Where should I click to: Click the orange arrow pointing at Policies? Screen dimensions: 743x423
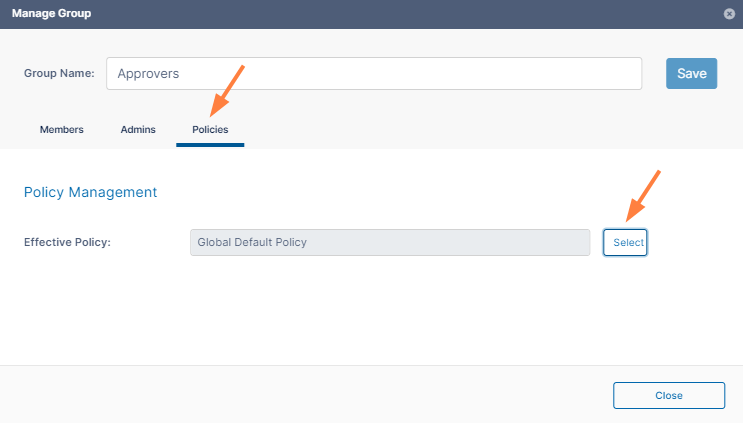(227, 90)
